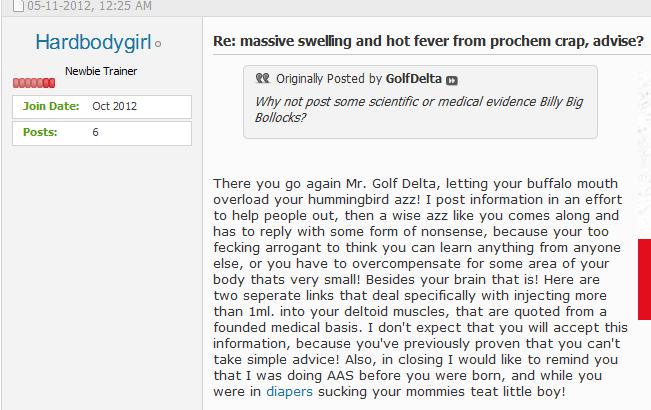Viewport: 651px width, 410px height.
Task: Click the 'Newbie Trainer' user title
Action: pos(101,72)
